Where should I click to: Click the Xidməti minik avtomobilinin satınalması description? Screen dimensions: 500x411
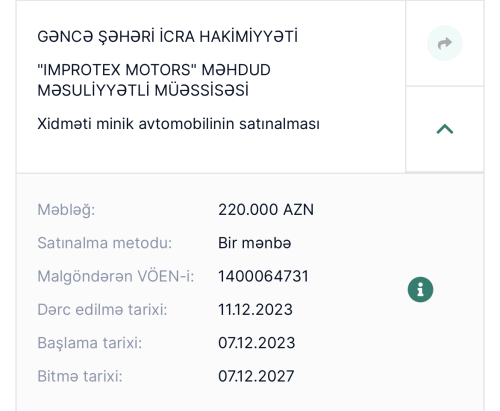tap(178, 124)
